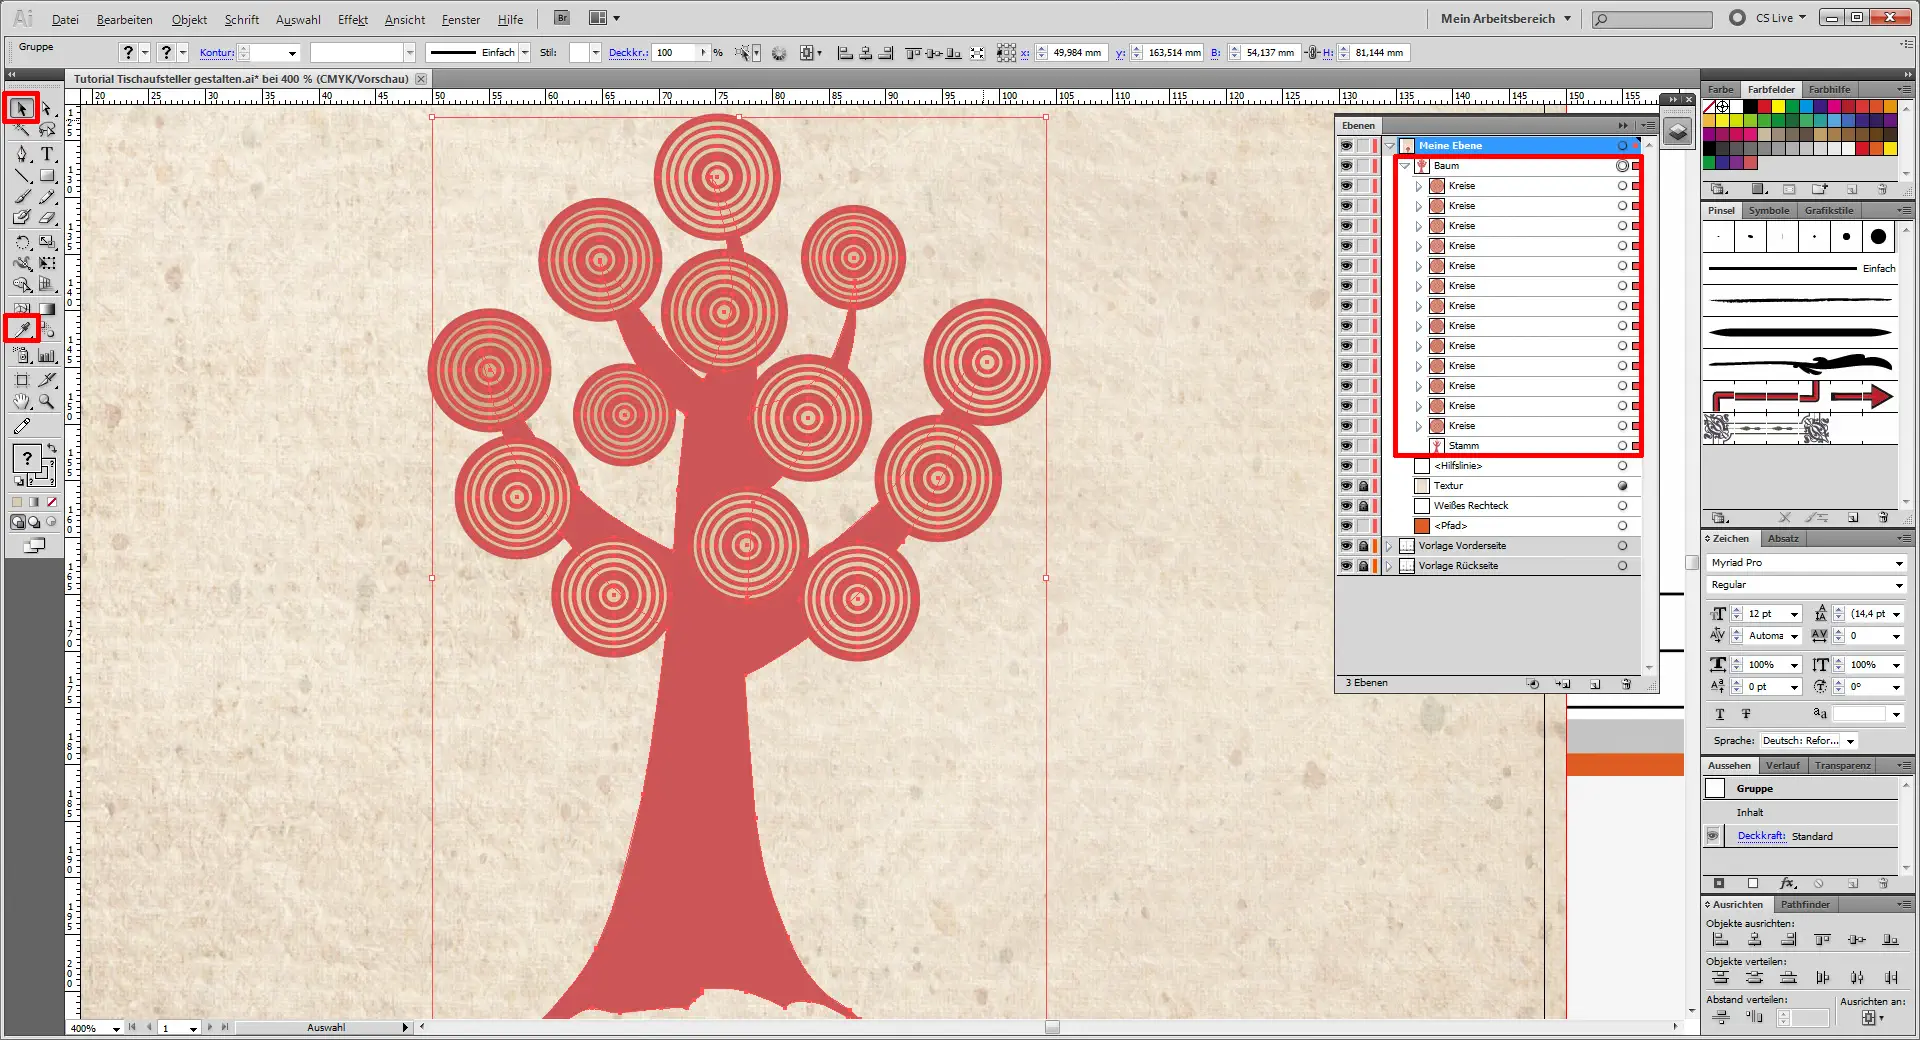Click the Deckkraft link in Aussehen panel

tap(1761, 836)
